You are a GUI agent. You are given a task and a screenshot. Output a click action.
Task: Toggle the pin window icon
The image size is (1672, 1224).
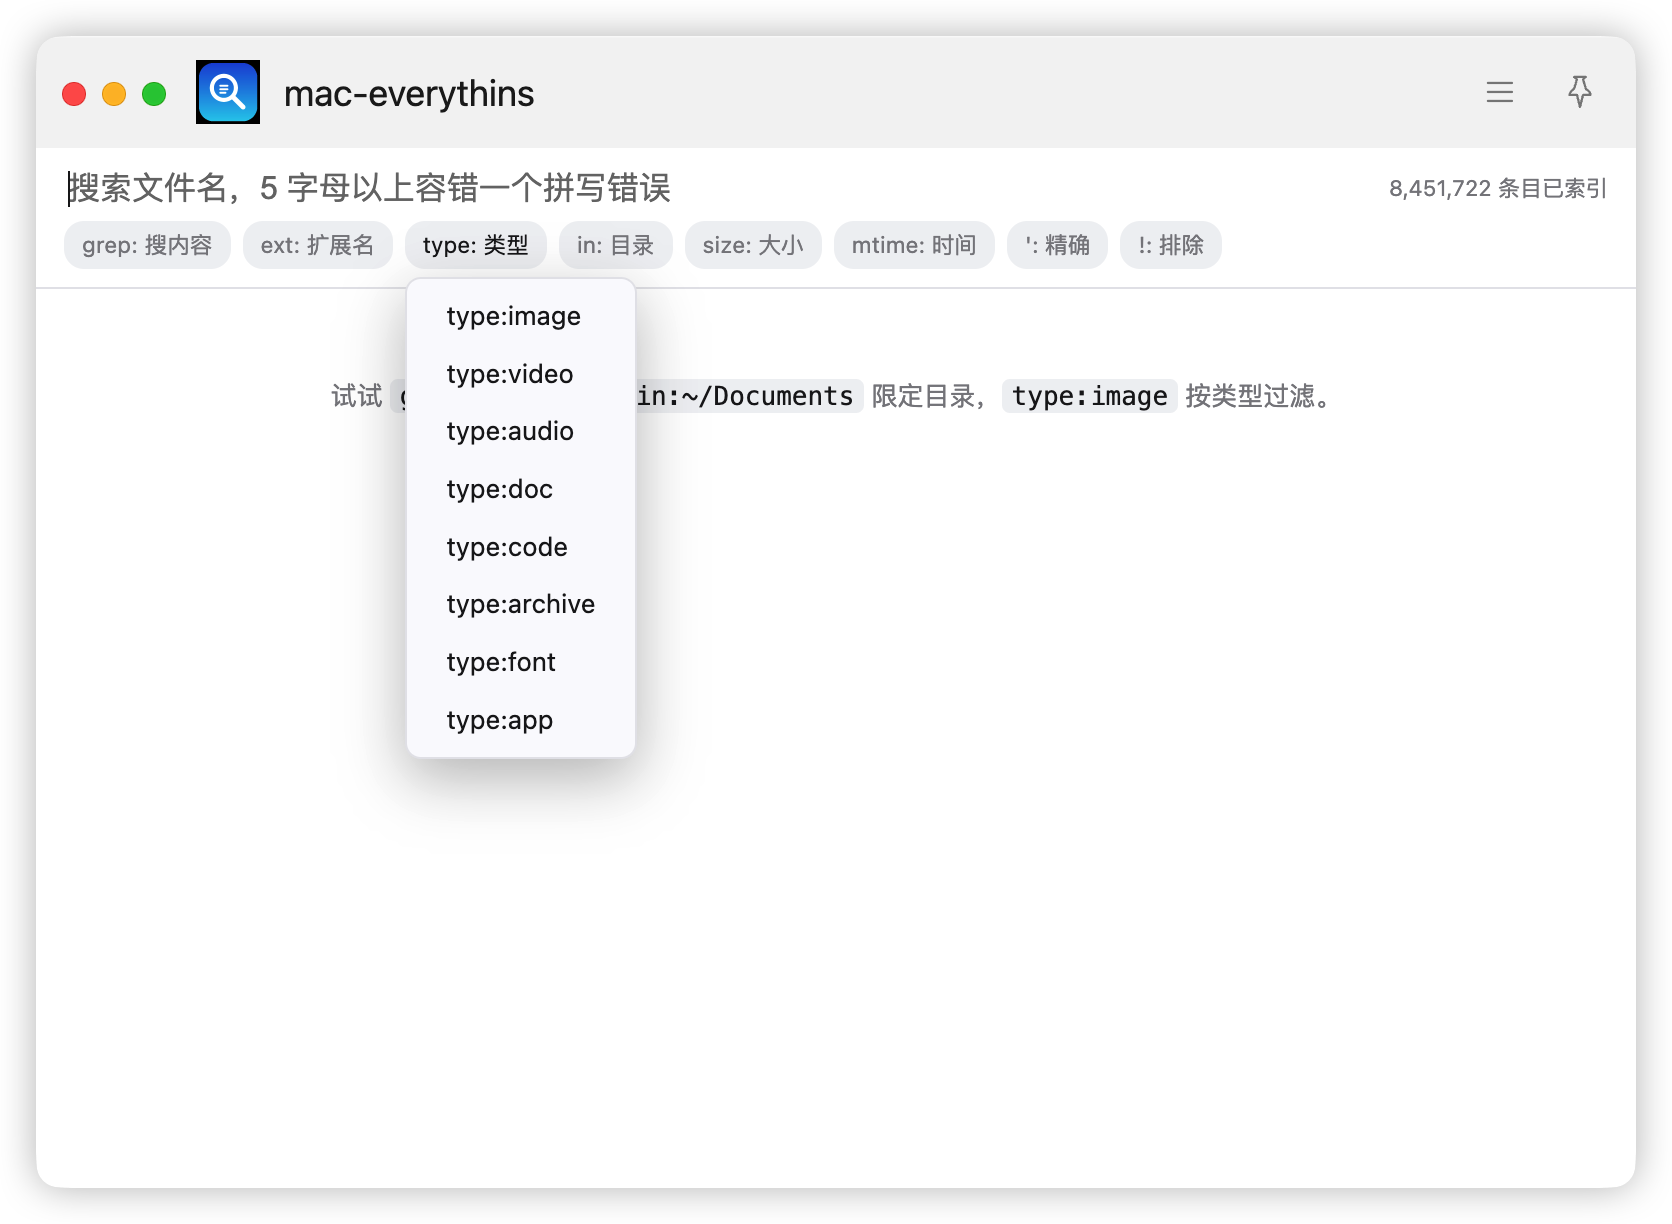click(x=1580, y=92)
